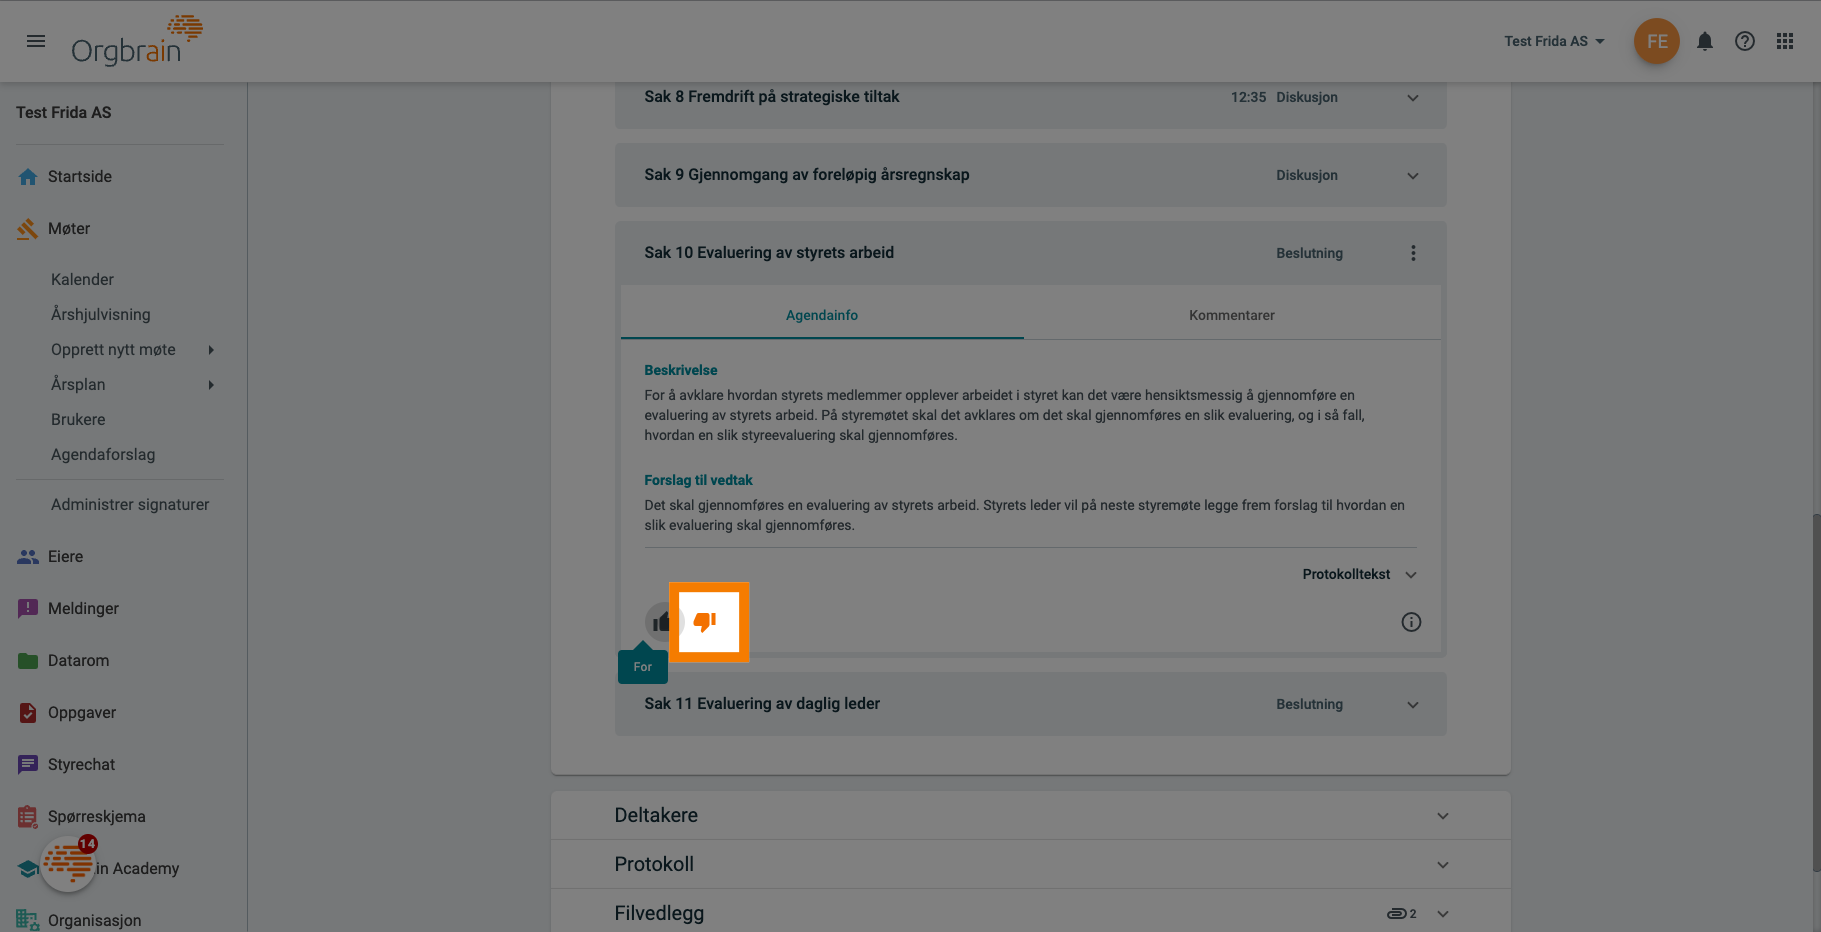Expand the Protokolltekst section
This screenshot has height=932, width=1821.
point(1360,574)
